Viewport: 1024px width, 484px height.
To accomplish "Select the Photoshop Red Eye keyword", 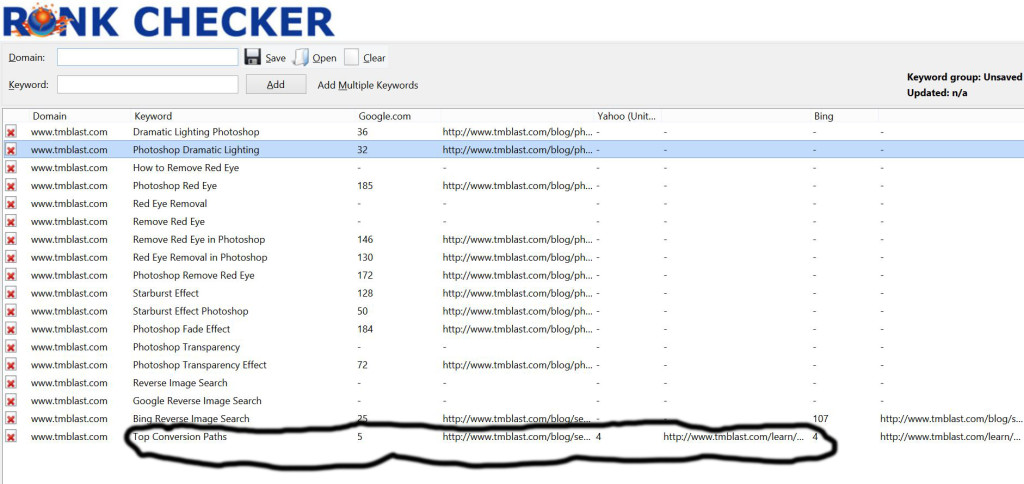I will pyautogui.click(x=174, y=186).
